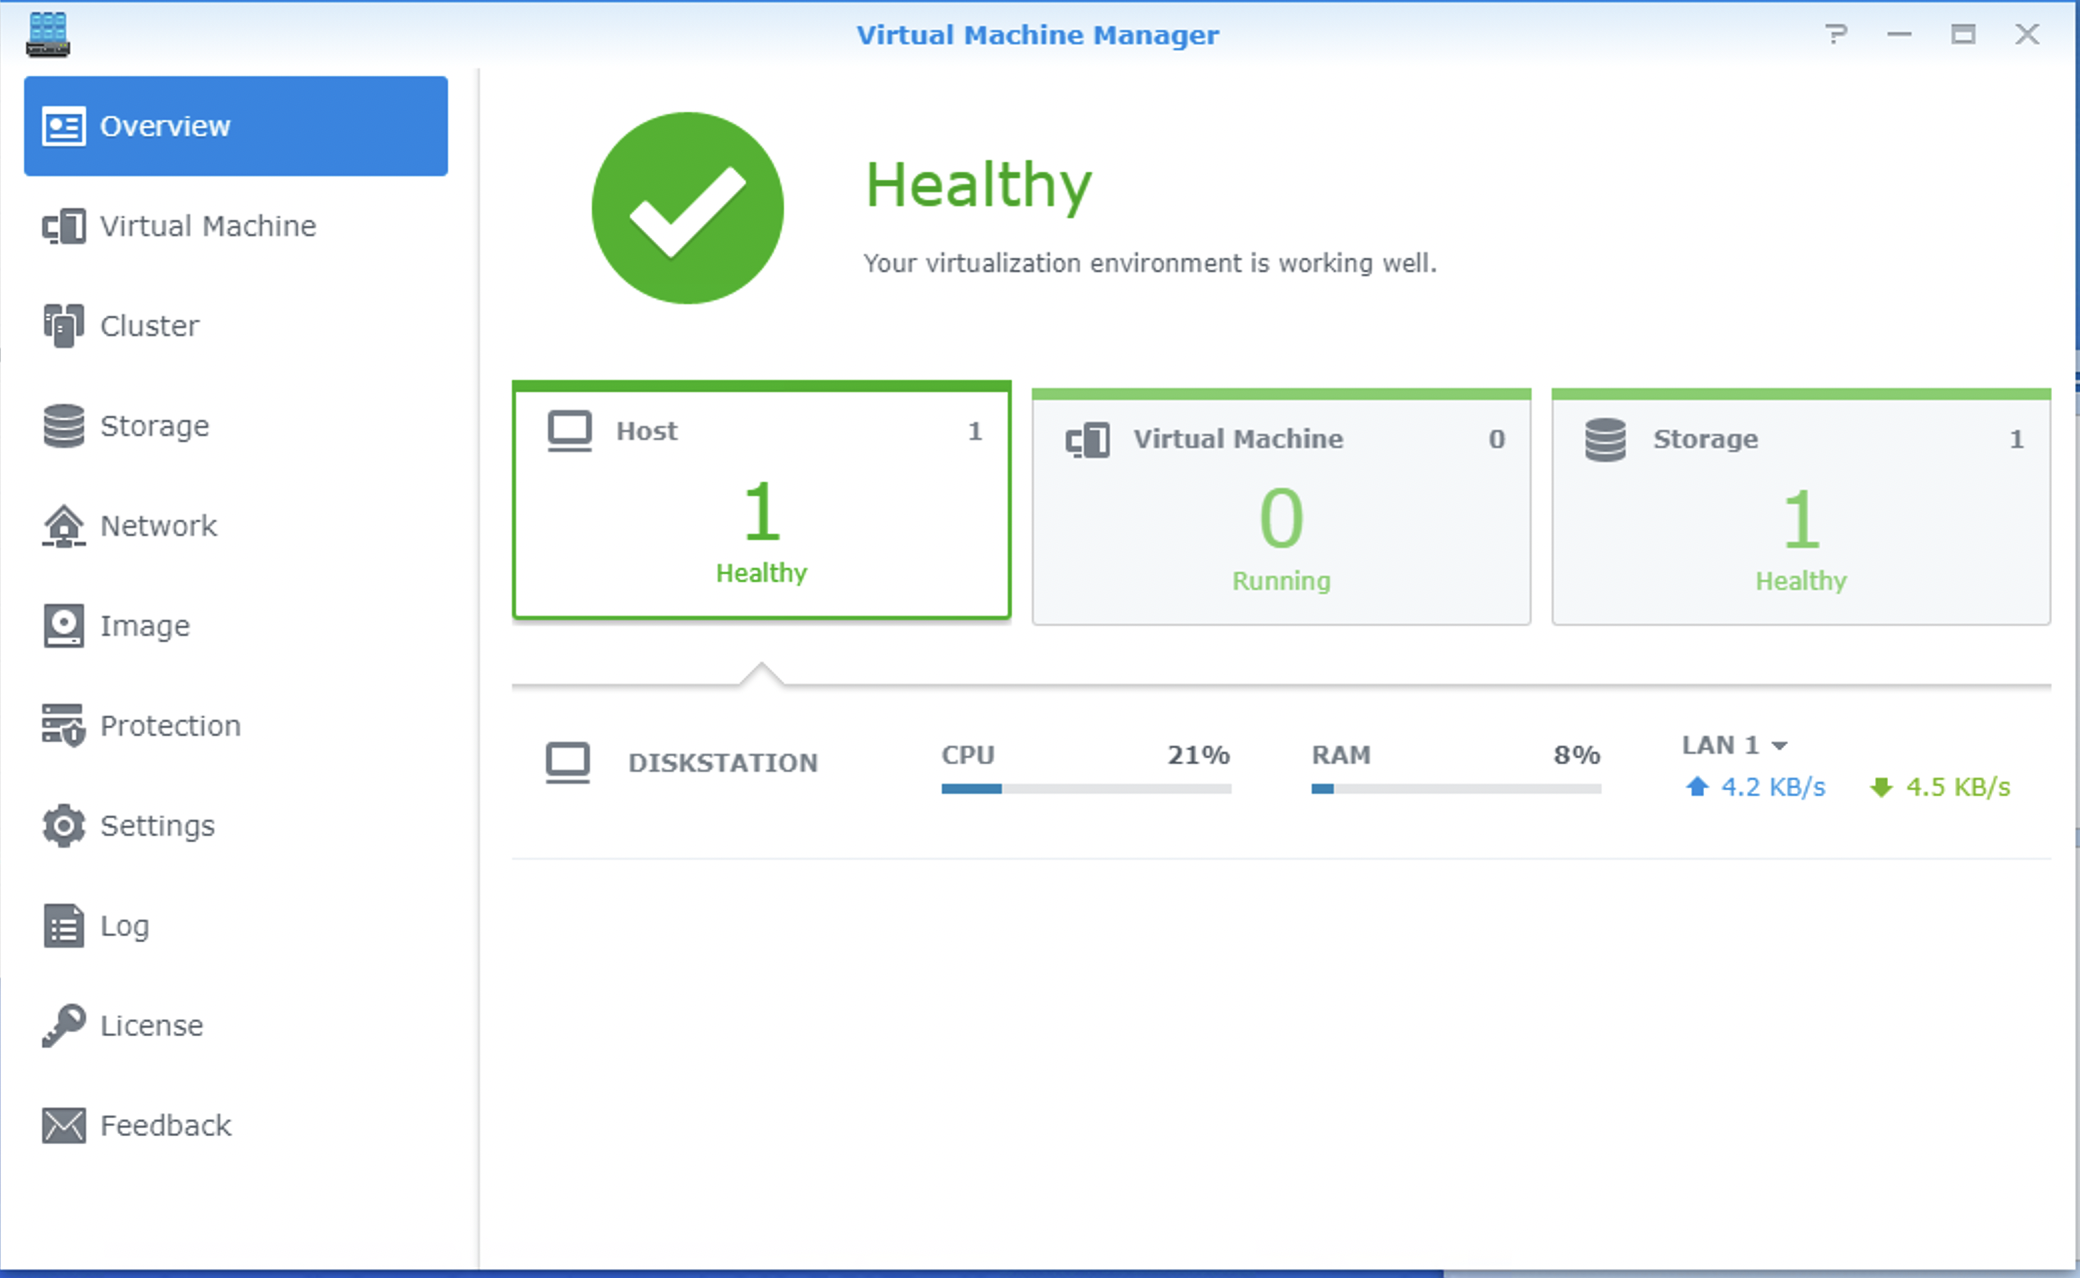Click the Image disk icon

[63, 626]
